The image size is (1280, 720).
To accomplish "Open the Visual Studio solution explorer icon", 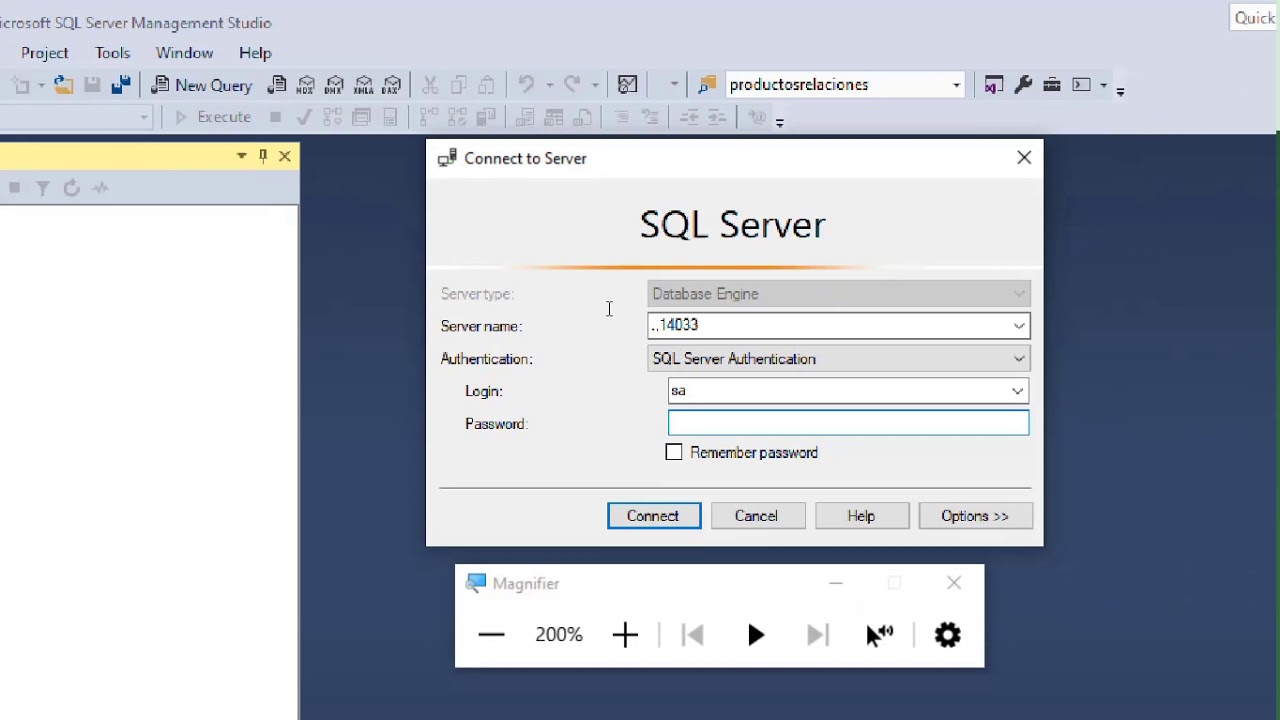I will pyautogui.click(x=993, y=85).
